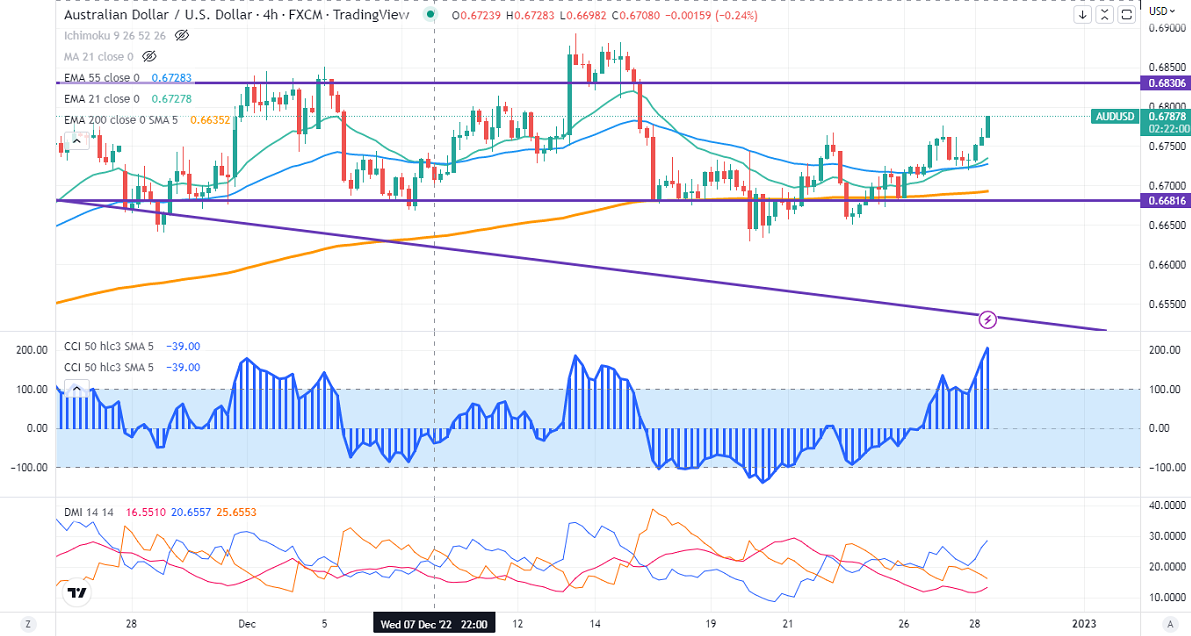The height and width of the screenshot is (636, 1191).
Task: Select the second CCI 50 hlc3 SMA 5 legend
Action: coord(109,367)
